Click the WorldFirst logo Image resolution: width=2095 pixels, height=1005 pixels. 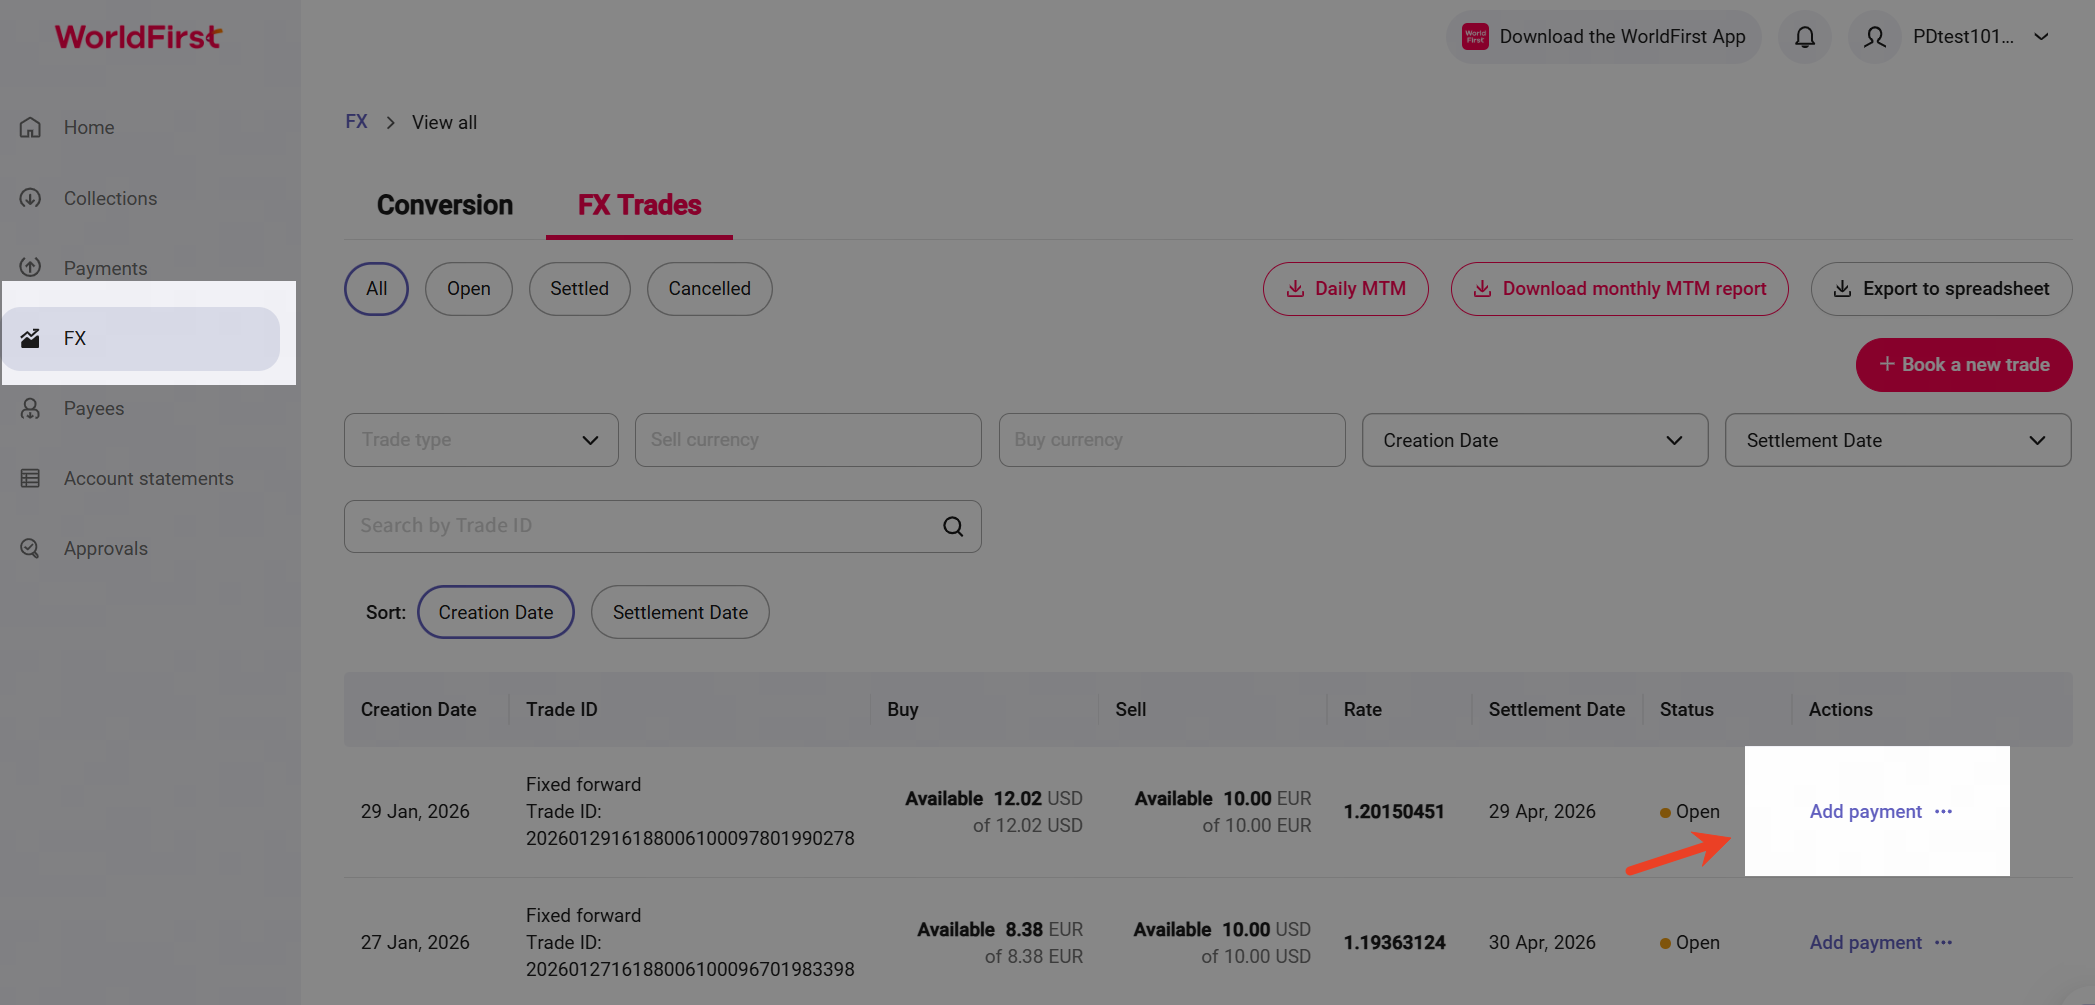tap(138, 37)
